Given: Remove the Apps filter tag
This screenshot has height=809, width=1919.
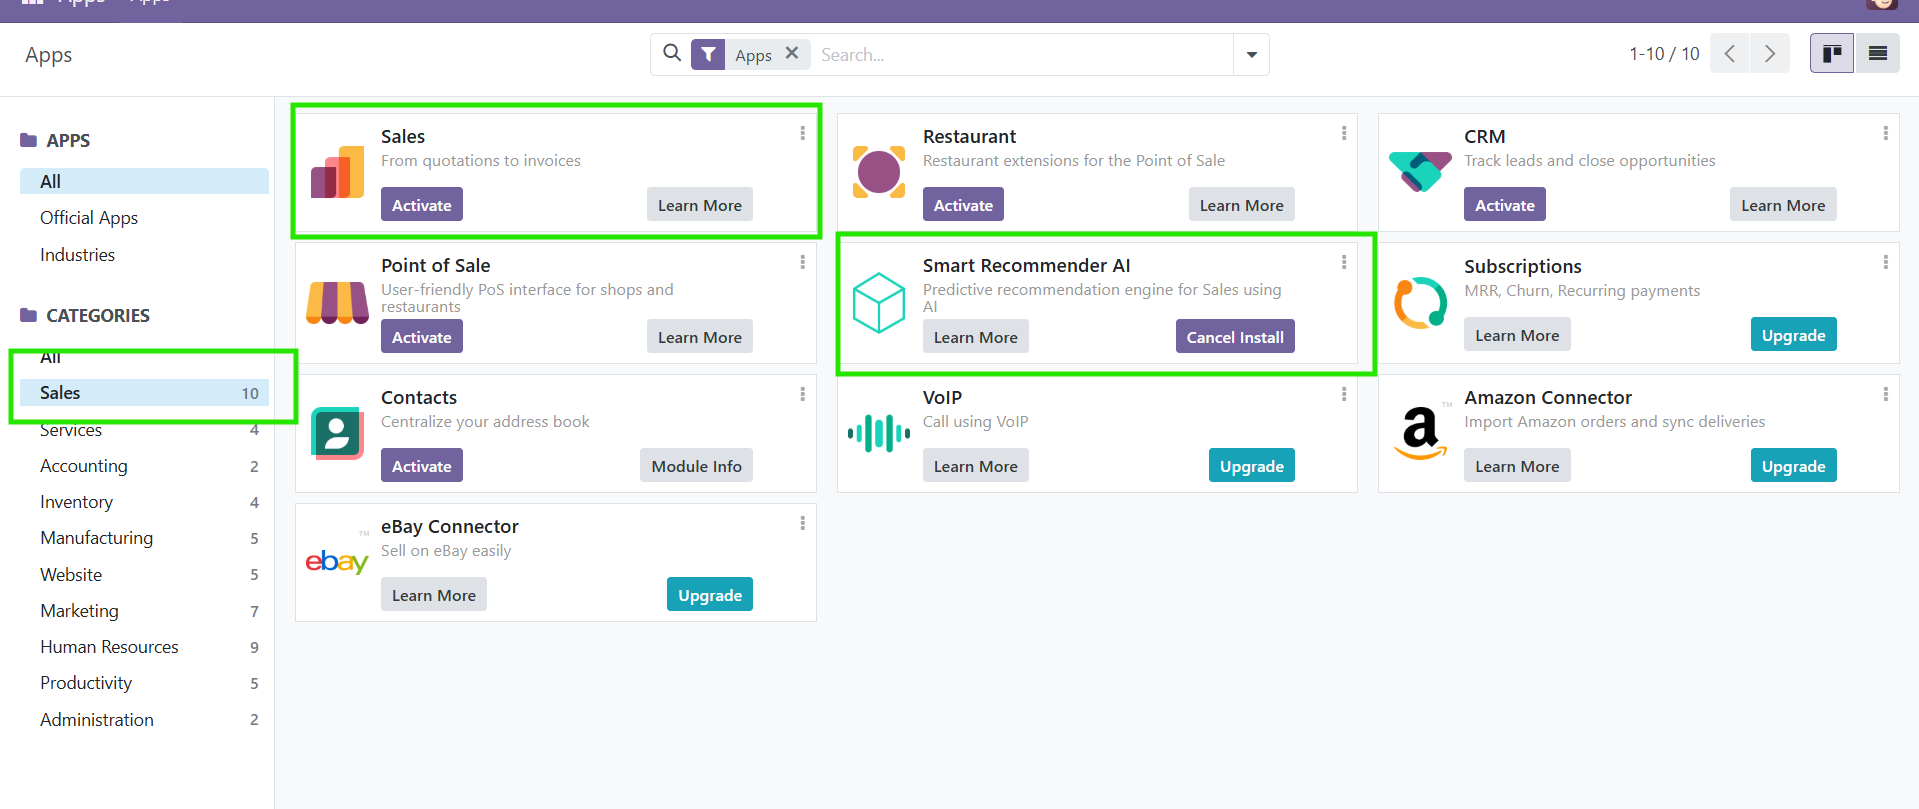Looking at the screenshot, I should 792,54.
